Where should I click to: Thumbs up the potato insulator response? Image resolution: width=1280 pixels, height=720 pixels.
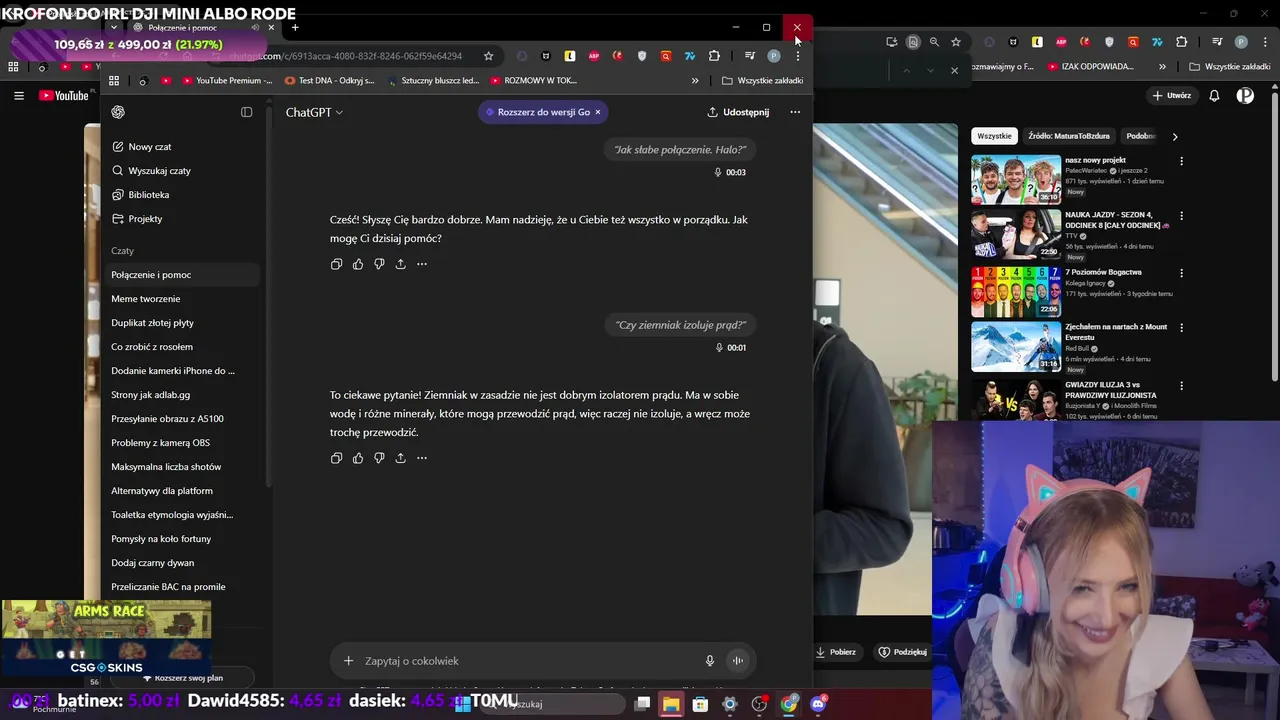click(358, 458)
